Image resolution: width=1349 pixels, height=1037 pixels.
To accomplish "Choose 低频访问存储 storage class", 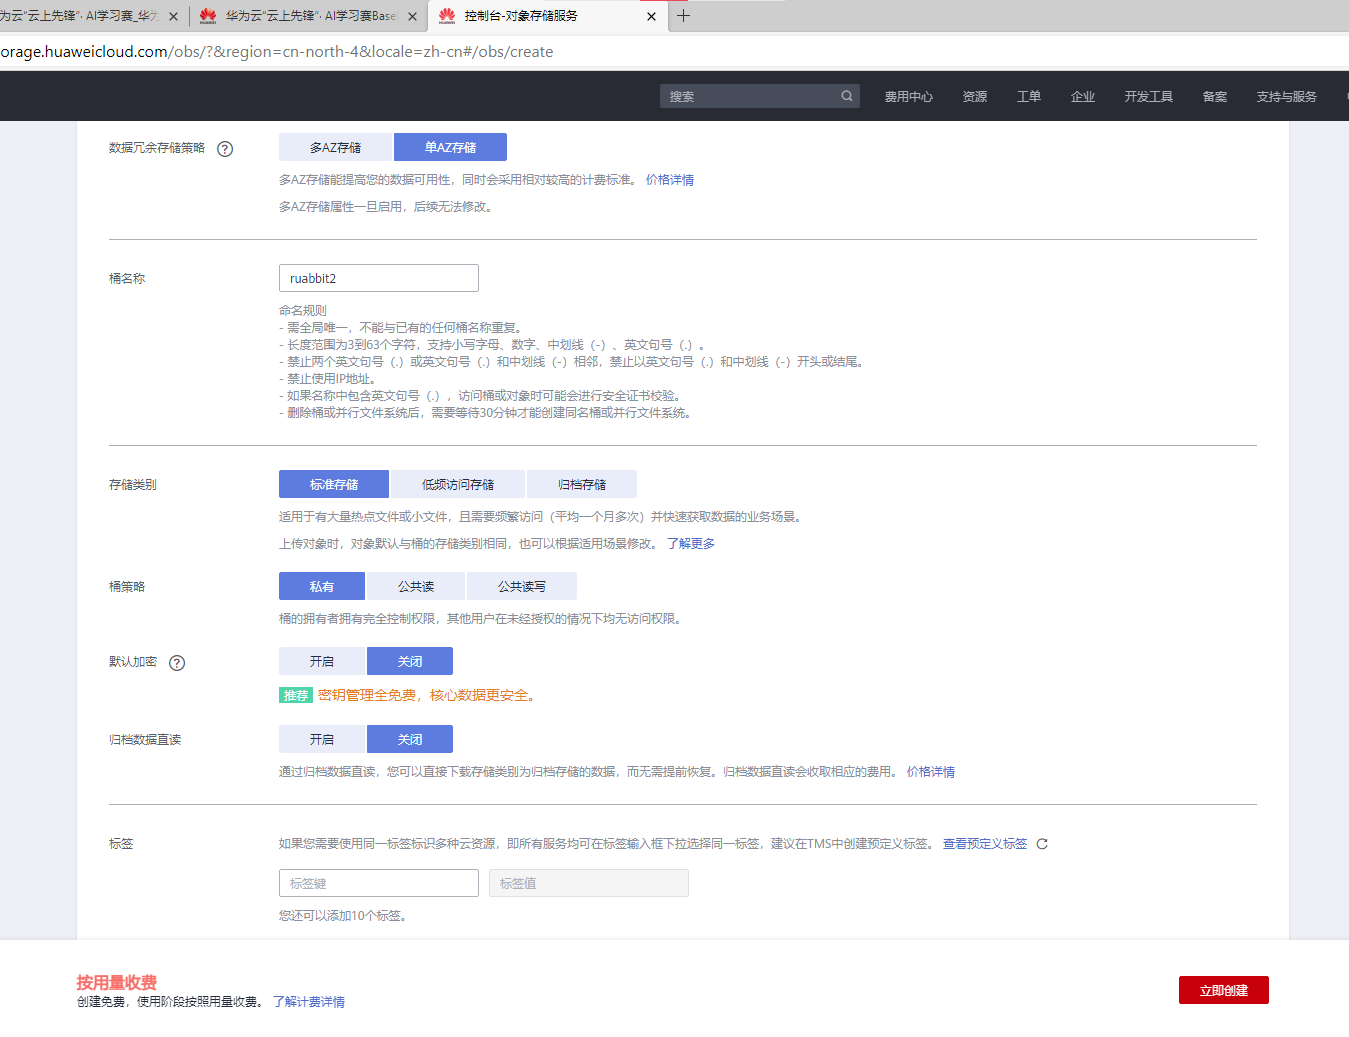I will 458,484.
